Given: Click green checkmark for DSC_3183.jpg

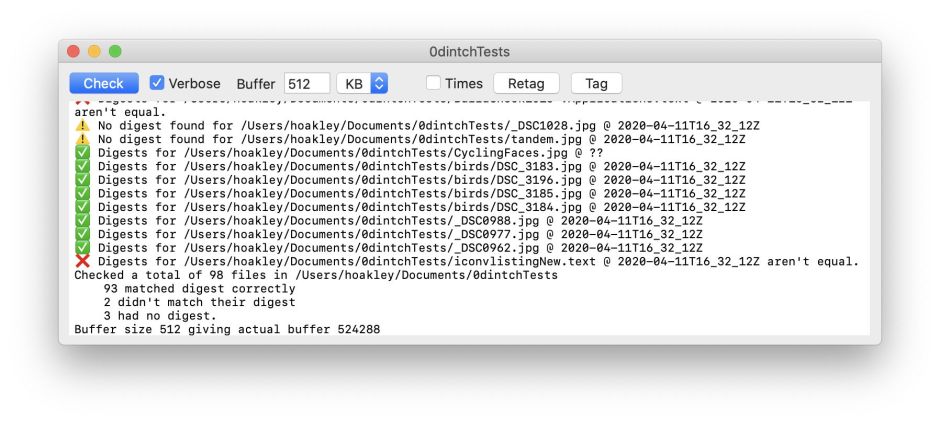Looking at the screenshot, I should coord(83,167).
